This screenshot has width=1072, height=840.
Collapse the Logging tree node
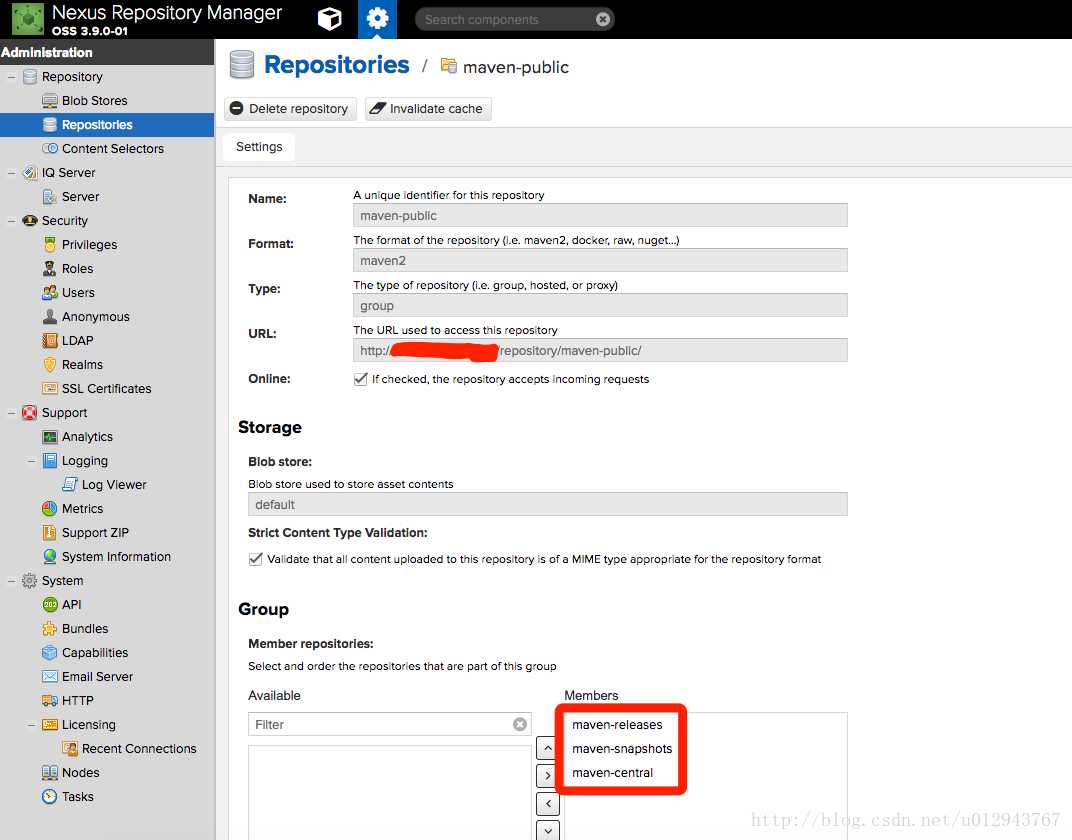tap(31, 461)
